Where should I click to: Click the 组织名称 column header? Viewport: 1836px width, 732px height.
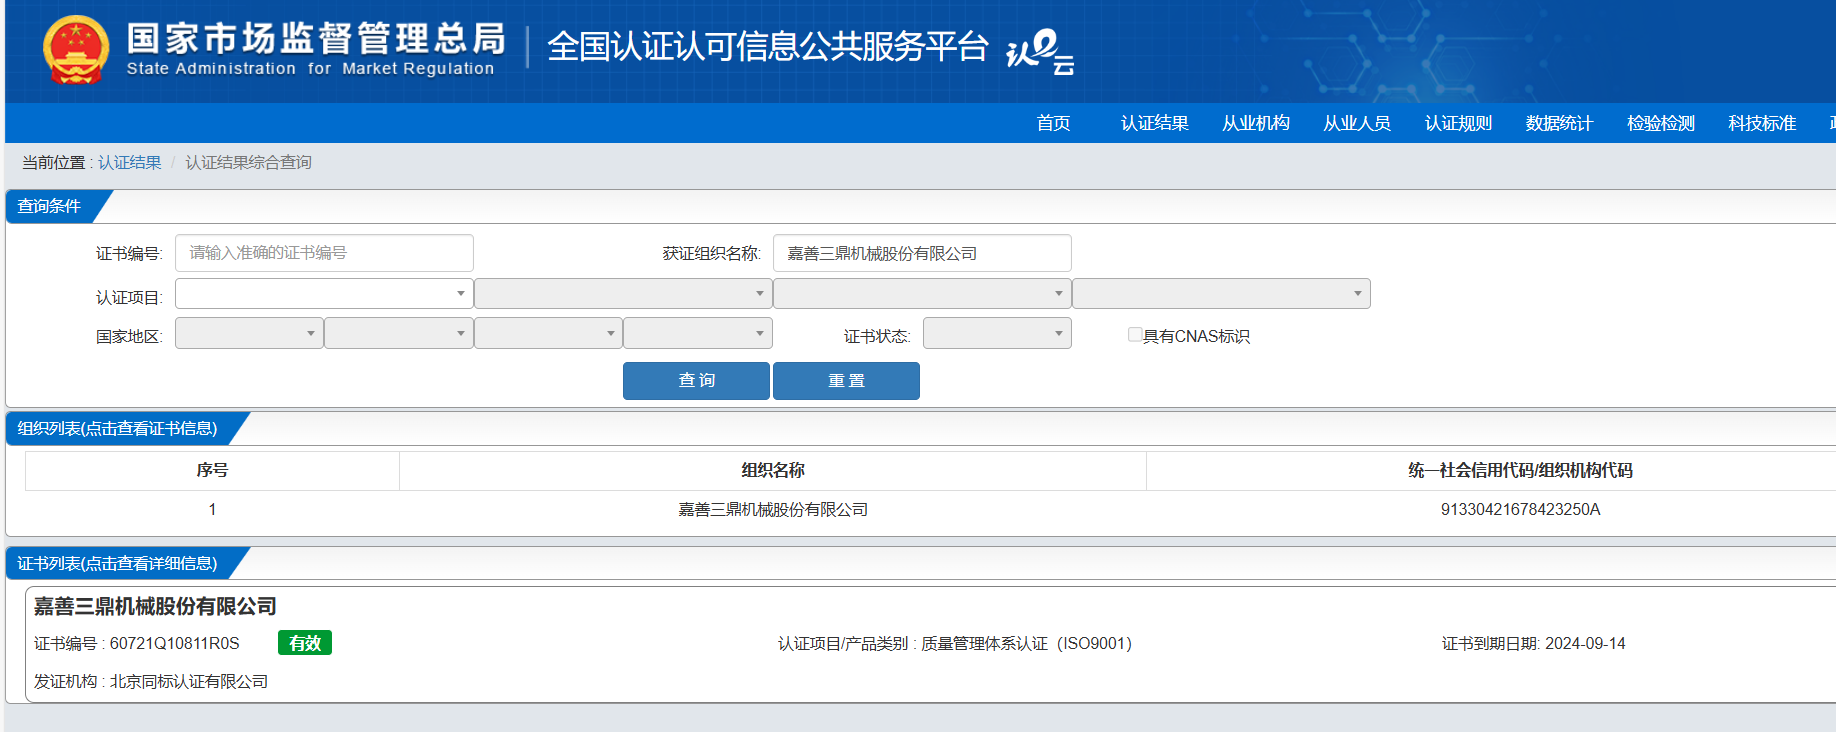click(773, 470)
